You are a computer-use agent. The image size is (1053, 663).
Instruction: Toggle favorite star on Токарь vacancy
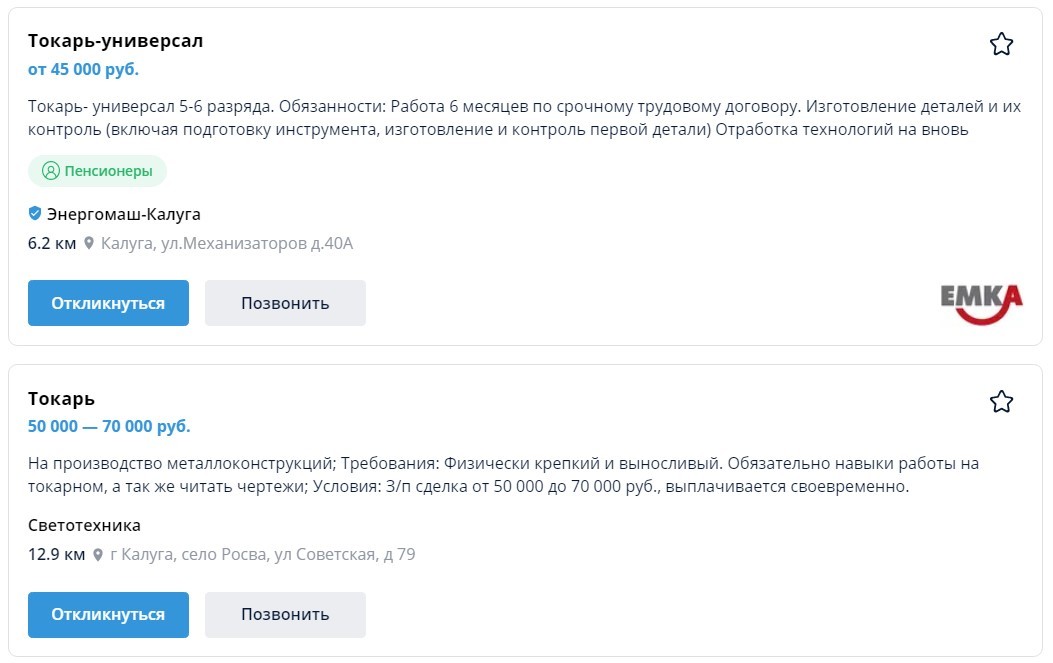pos(1001,402)
